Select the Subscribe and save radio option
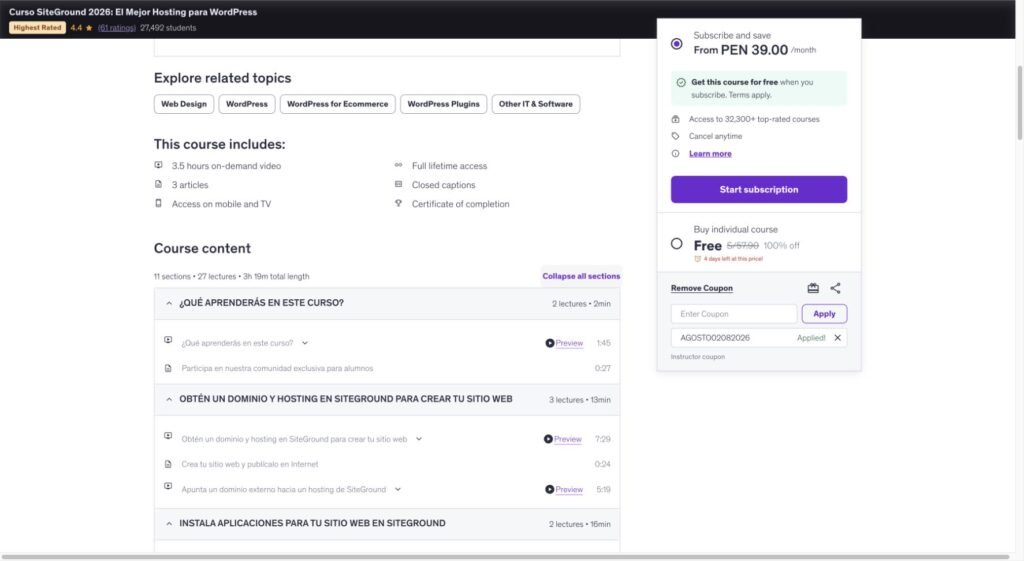Screen dimensions: 1024x561 coord(677,44)
